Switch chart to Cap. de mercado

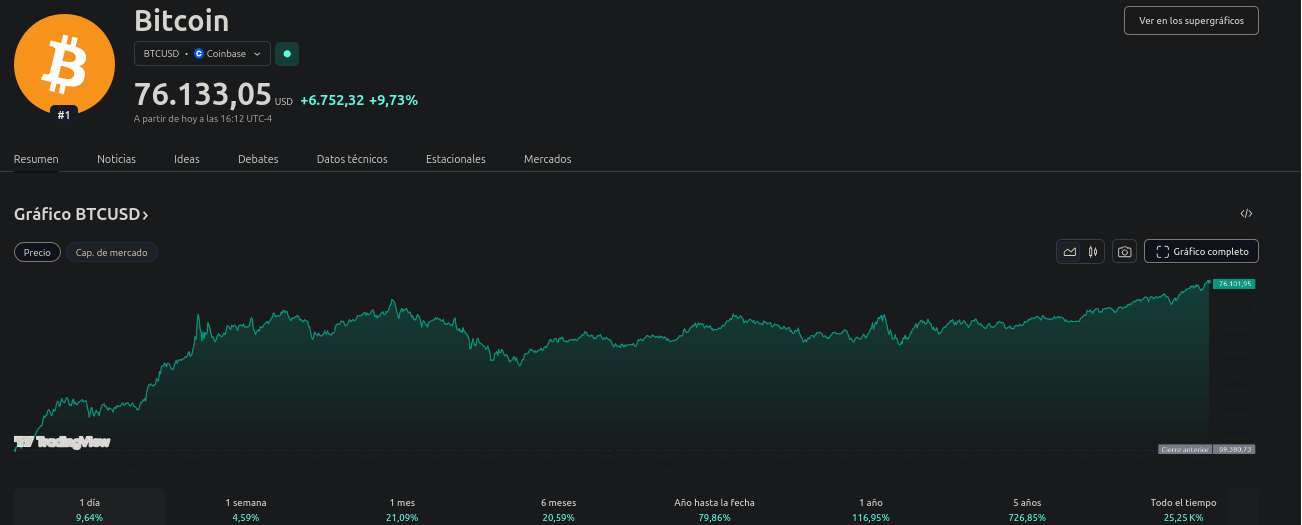pyautogui.click(x=112, y=253)
